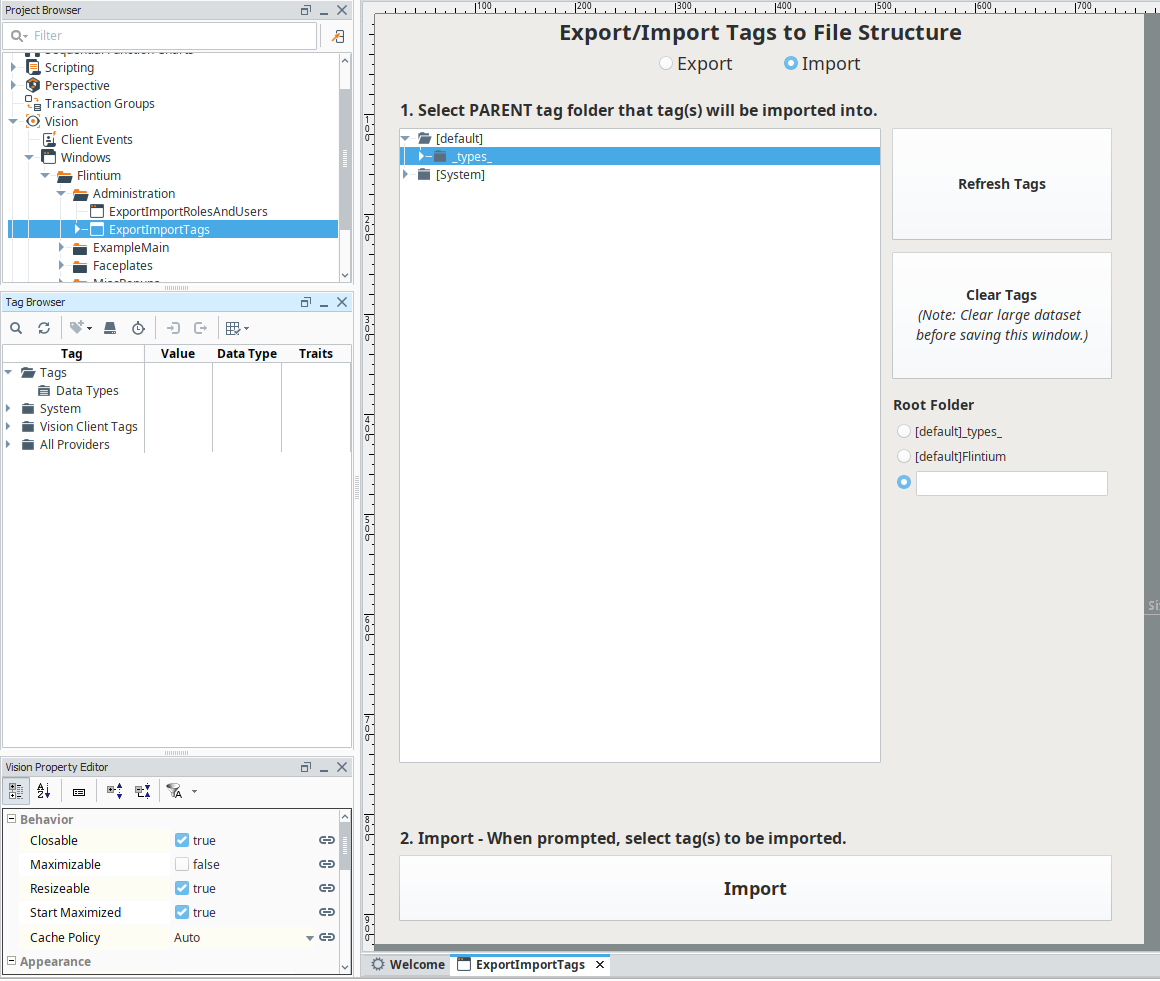Click the search icon in Tag Browser toolbar
Viewport: 1160px width, 981px height.
click(x=16, y=328)
